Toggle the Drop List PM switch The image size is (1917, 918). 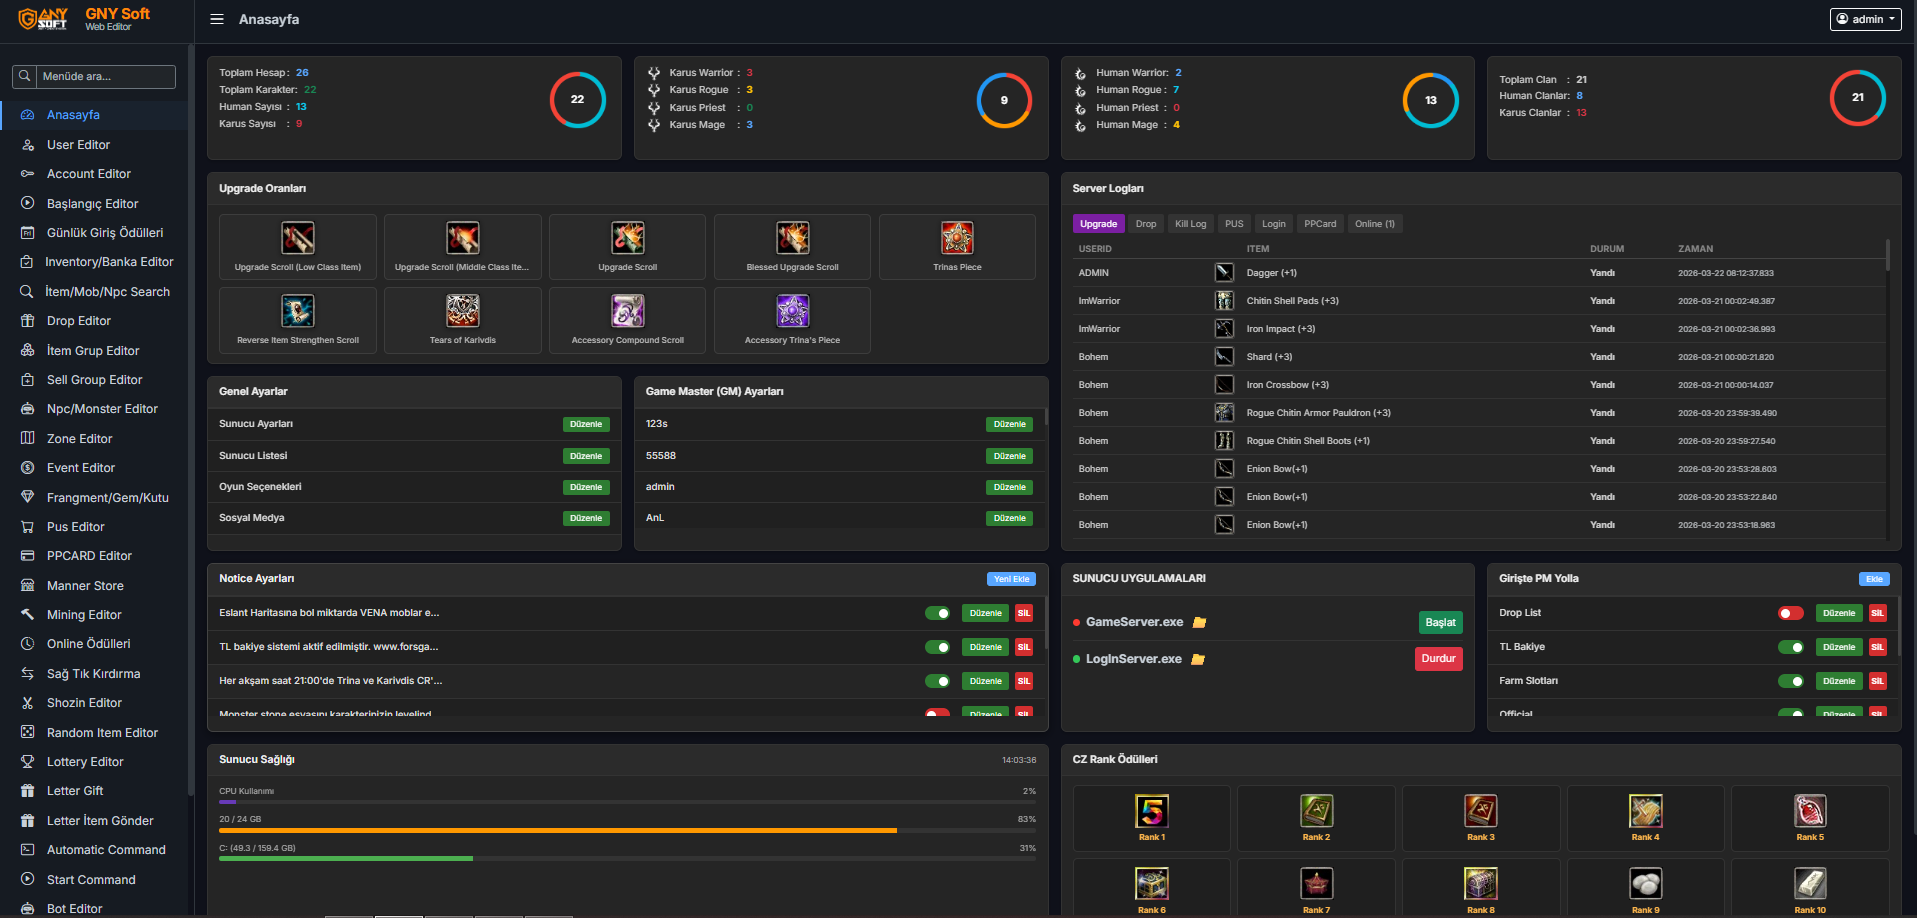1791,613
